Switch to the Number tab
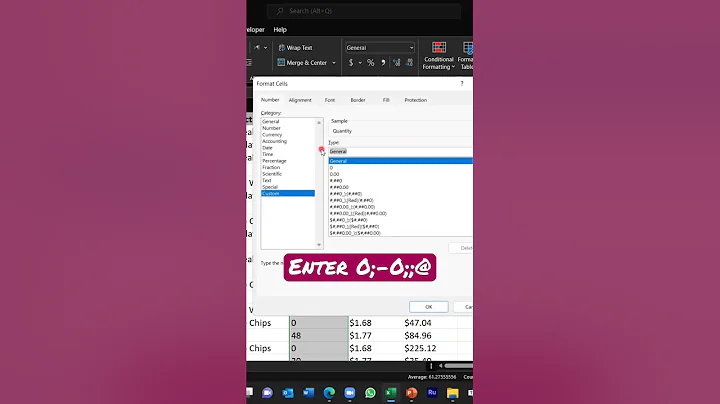 coord(270,100)
